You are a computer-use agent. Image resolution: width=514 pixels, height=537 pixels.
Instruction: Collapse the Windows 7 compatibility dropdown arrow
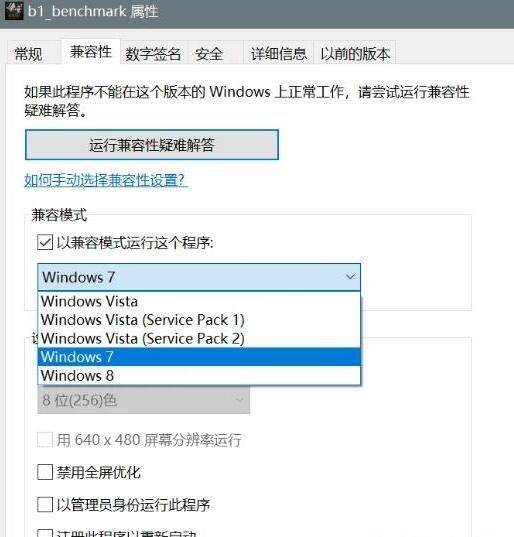[x=350, y=277]
